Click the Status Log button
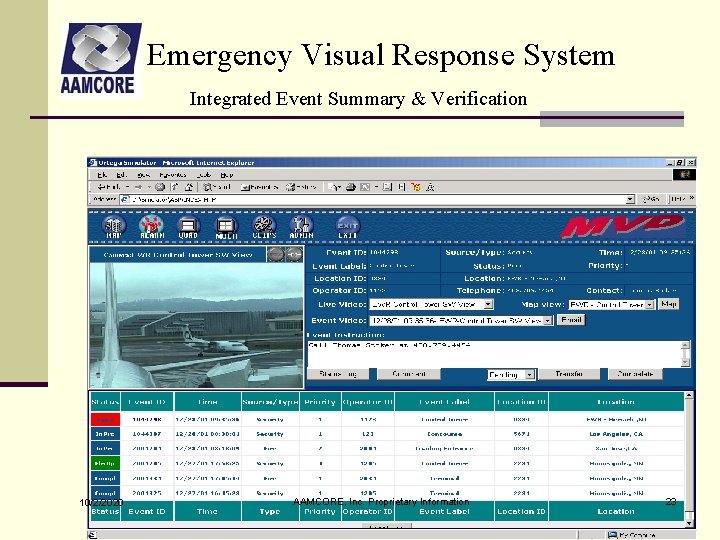 (x=338, y=374)
